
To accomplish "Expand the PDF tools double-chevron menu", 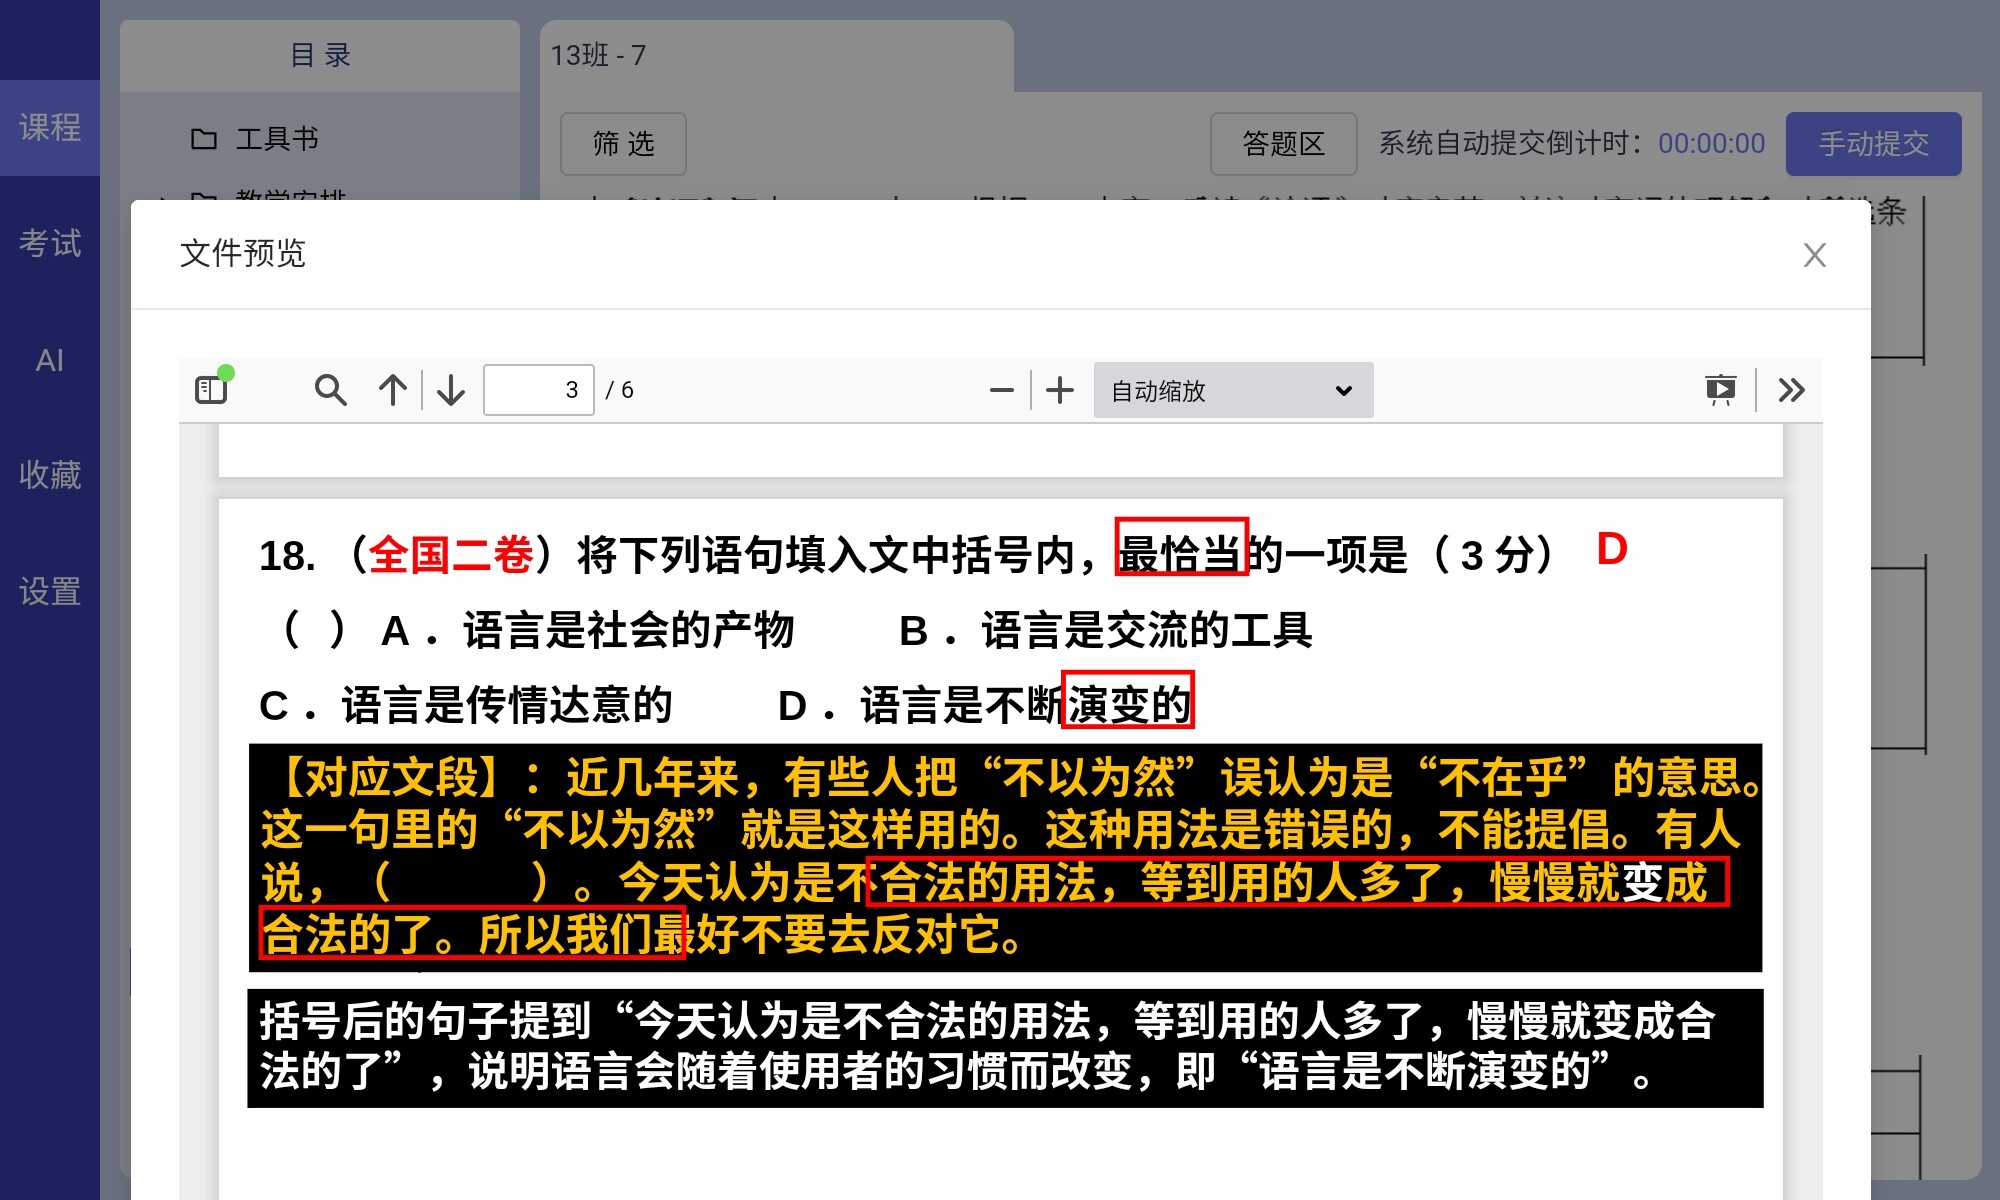I will [1791, 390].
